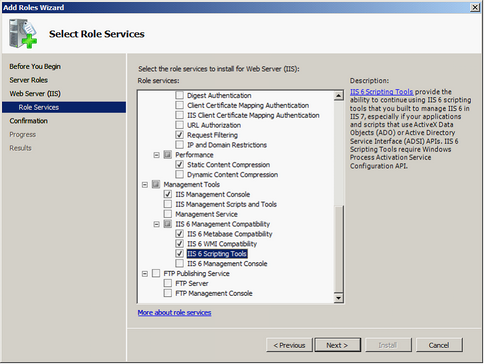
Task: Collapse the Management Tools node
Action: coord(145,185)
